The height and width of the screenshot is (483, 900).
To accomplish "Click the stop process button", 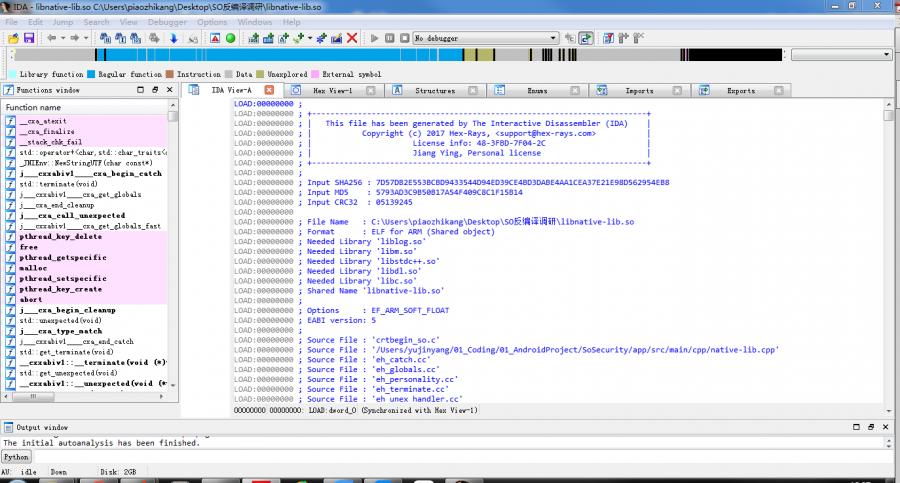I will 405,38.
